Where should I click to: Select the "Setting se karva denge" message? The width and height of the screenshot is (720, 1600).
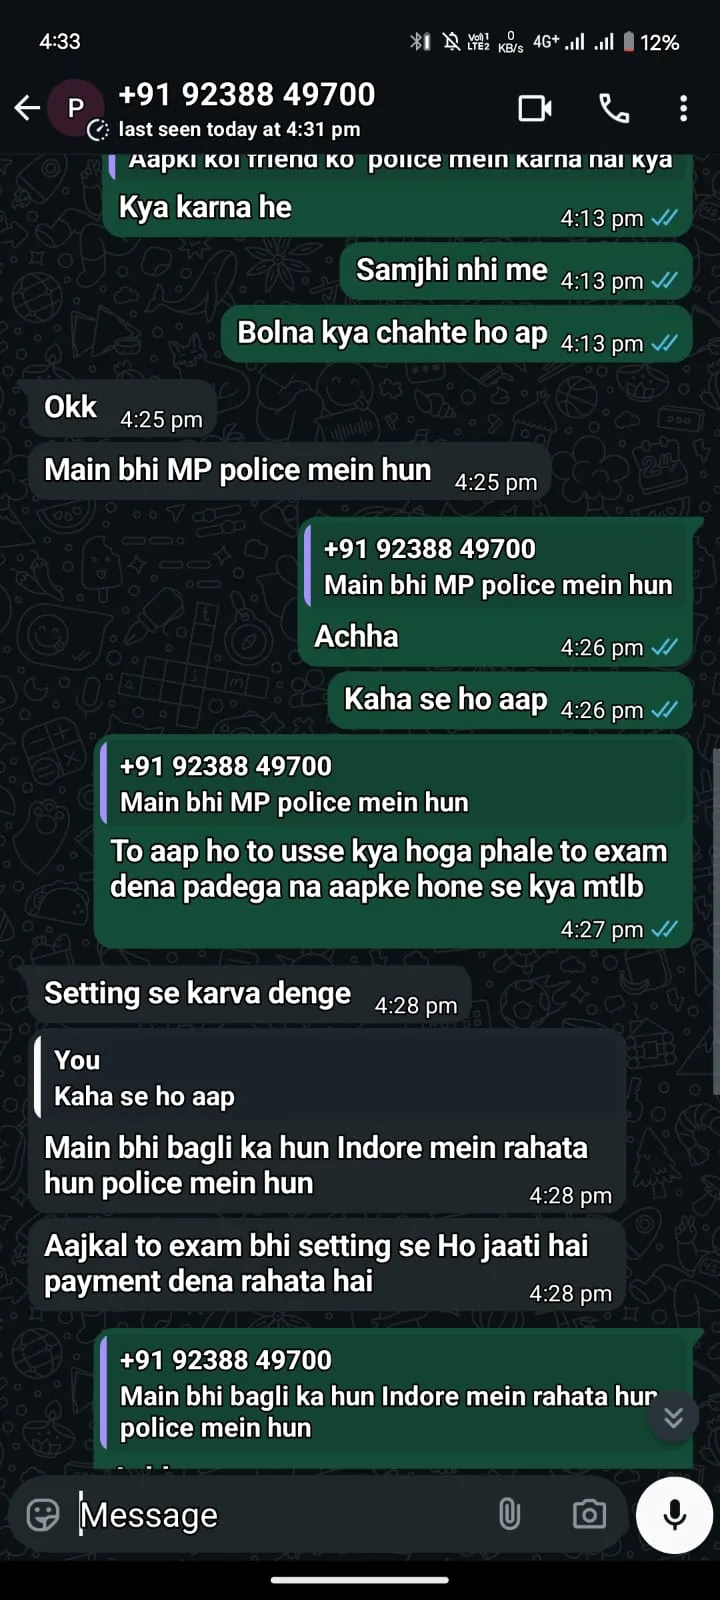(248, 994)
